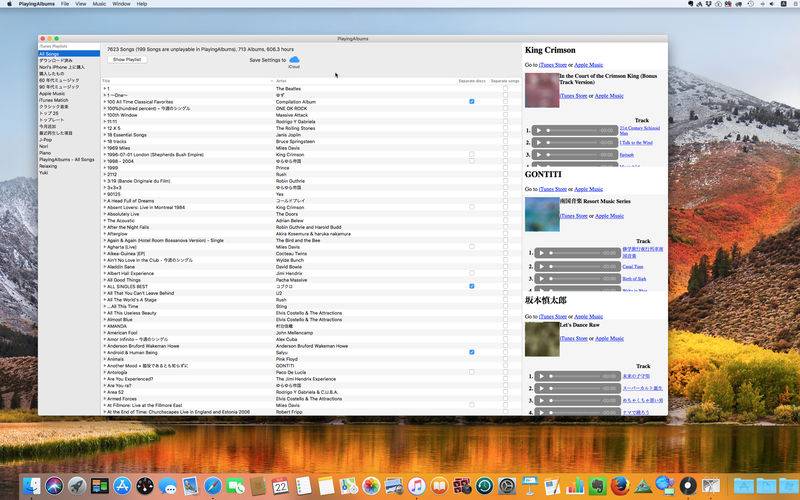This screenshot has width=800, height=500.
Task: Open the Window menu
Action: click(x=121, y=4)
